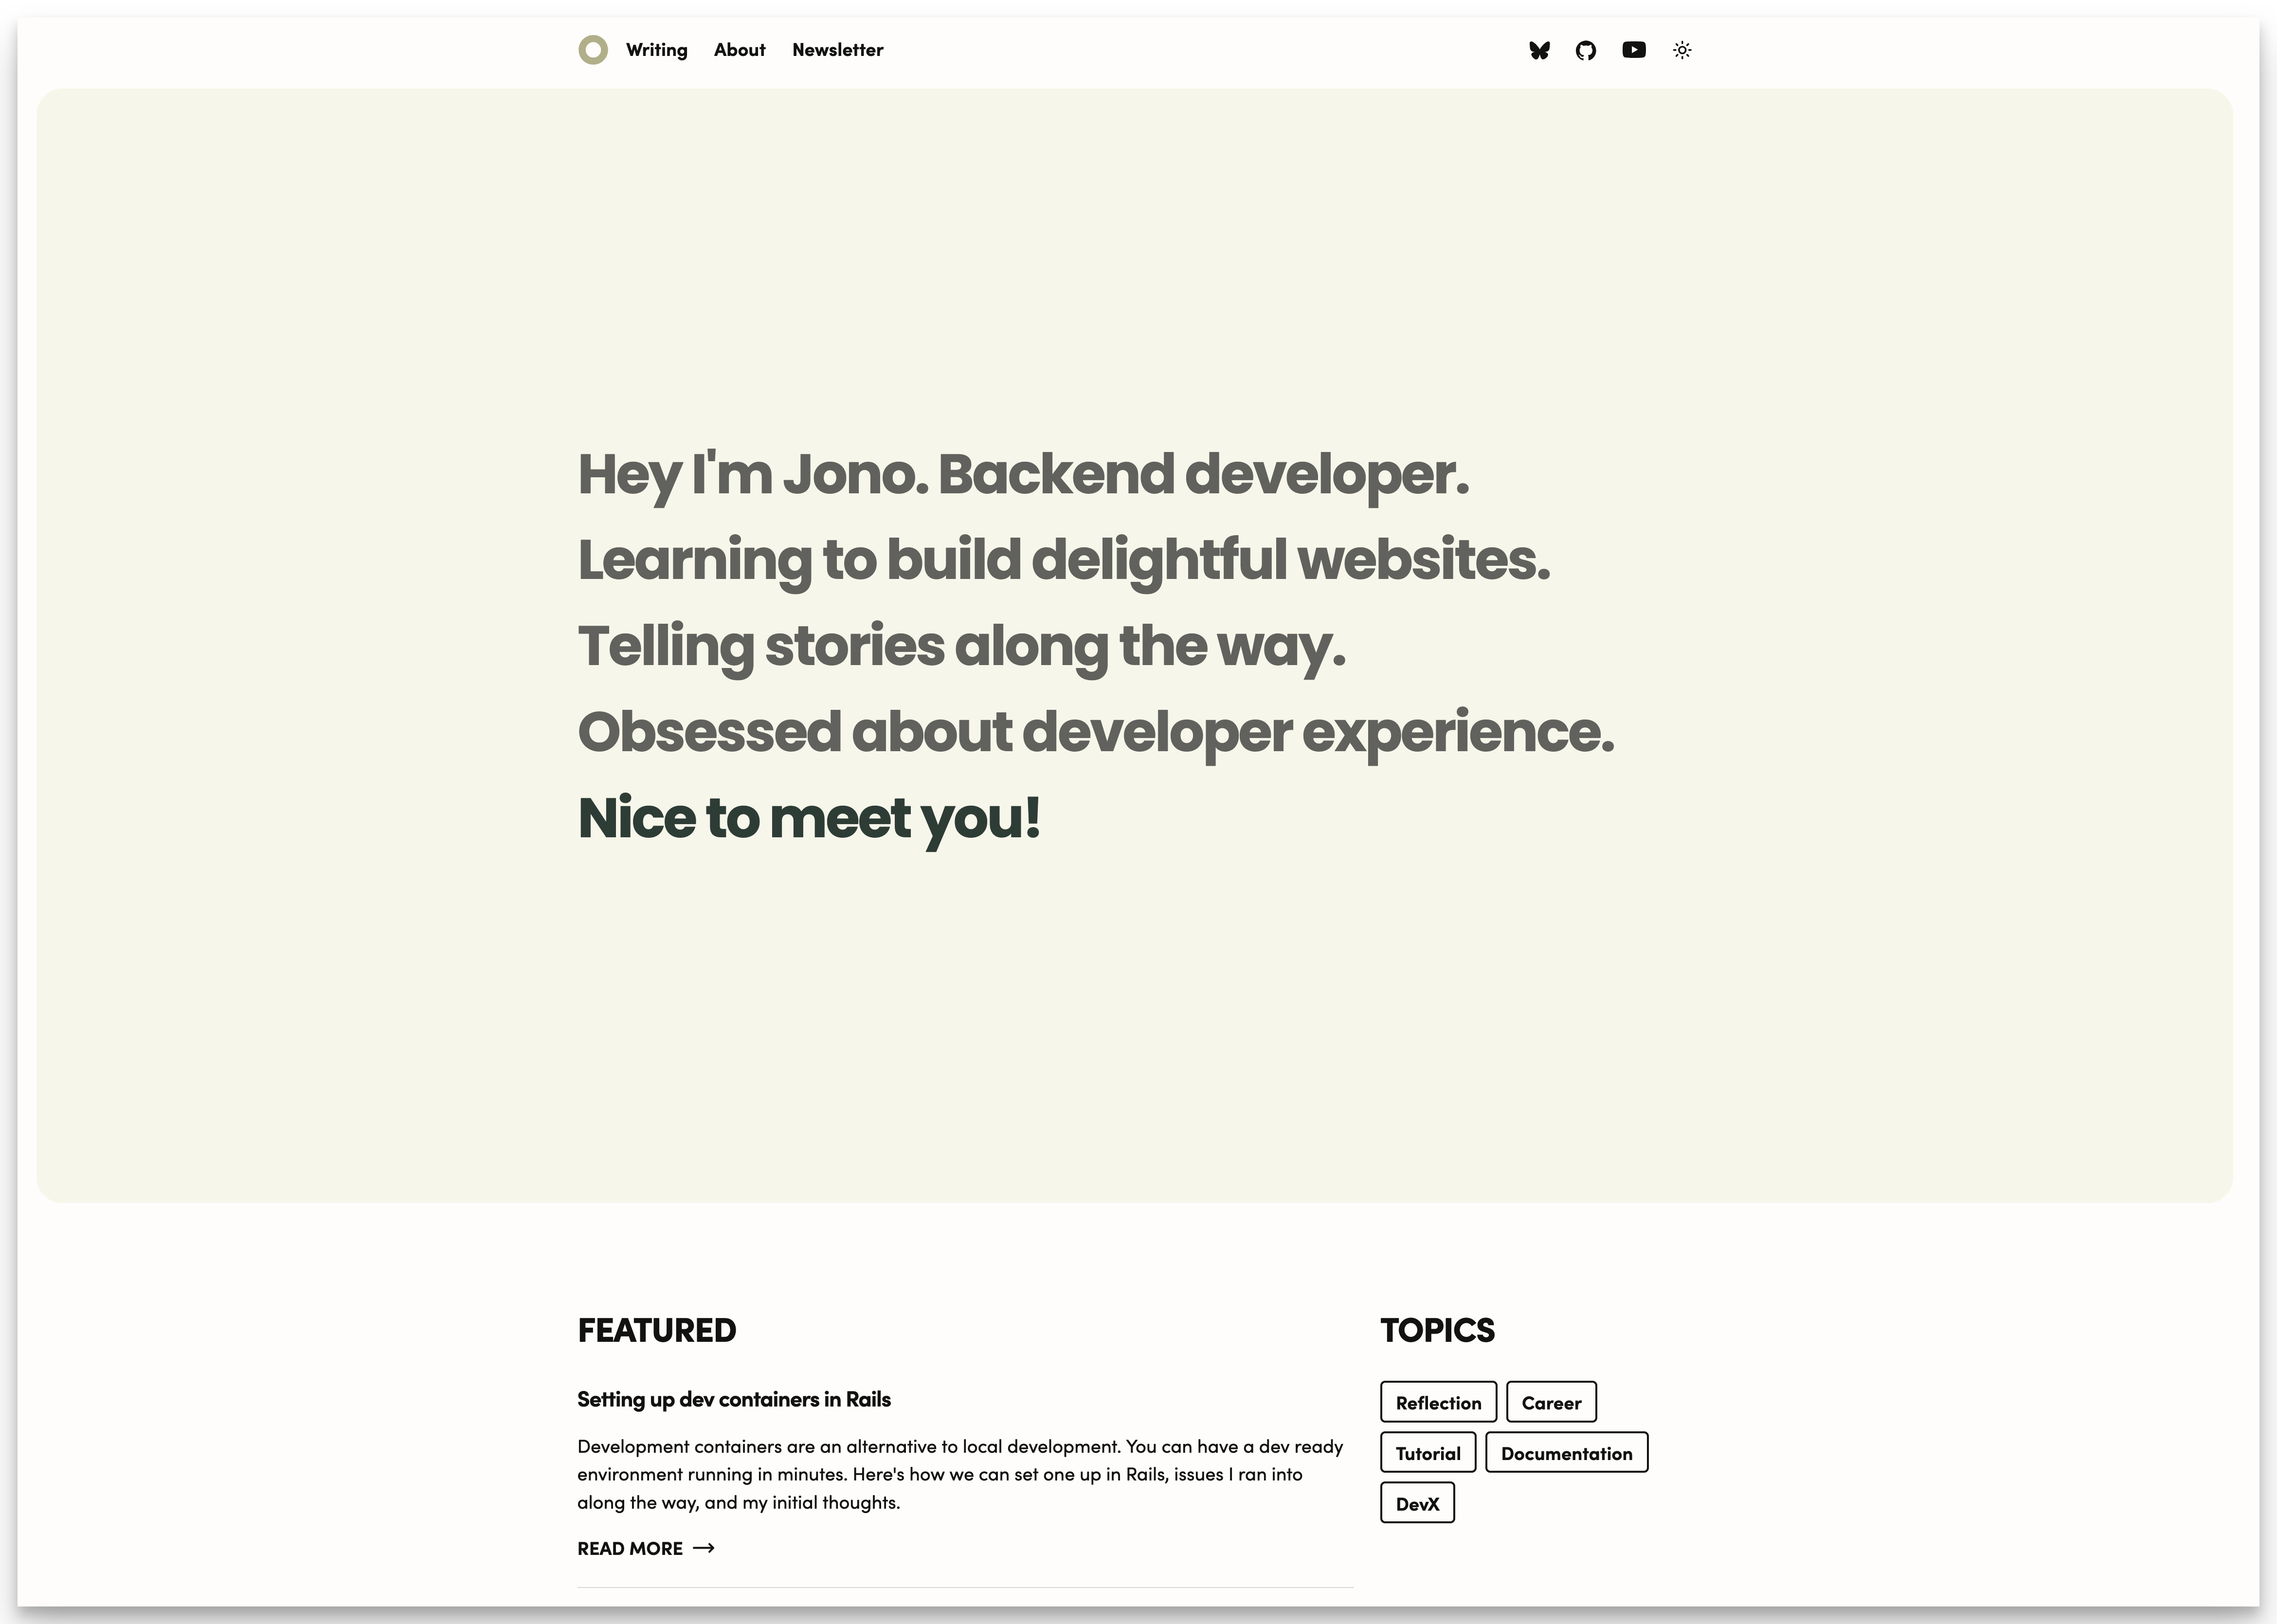Select the Reflection topic tag

(x=1439, y=1402)
